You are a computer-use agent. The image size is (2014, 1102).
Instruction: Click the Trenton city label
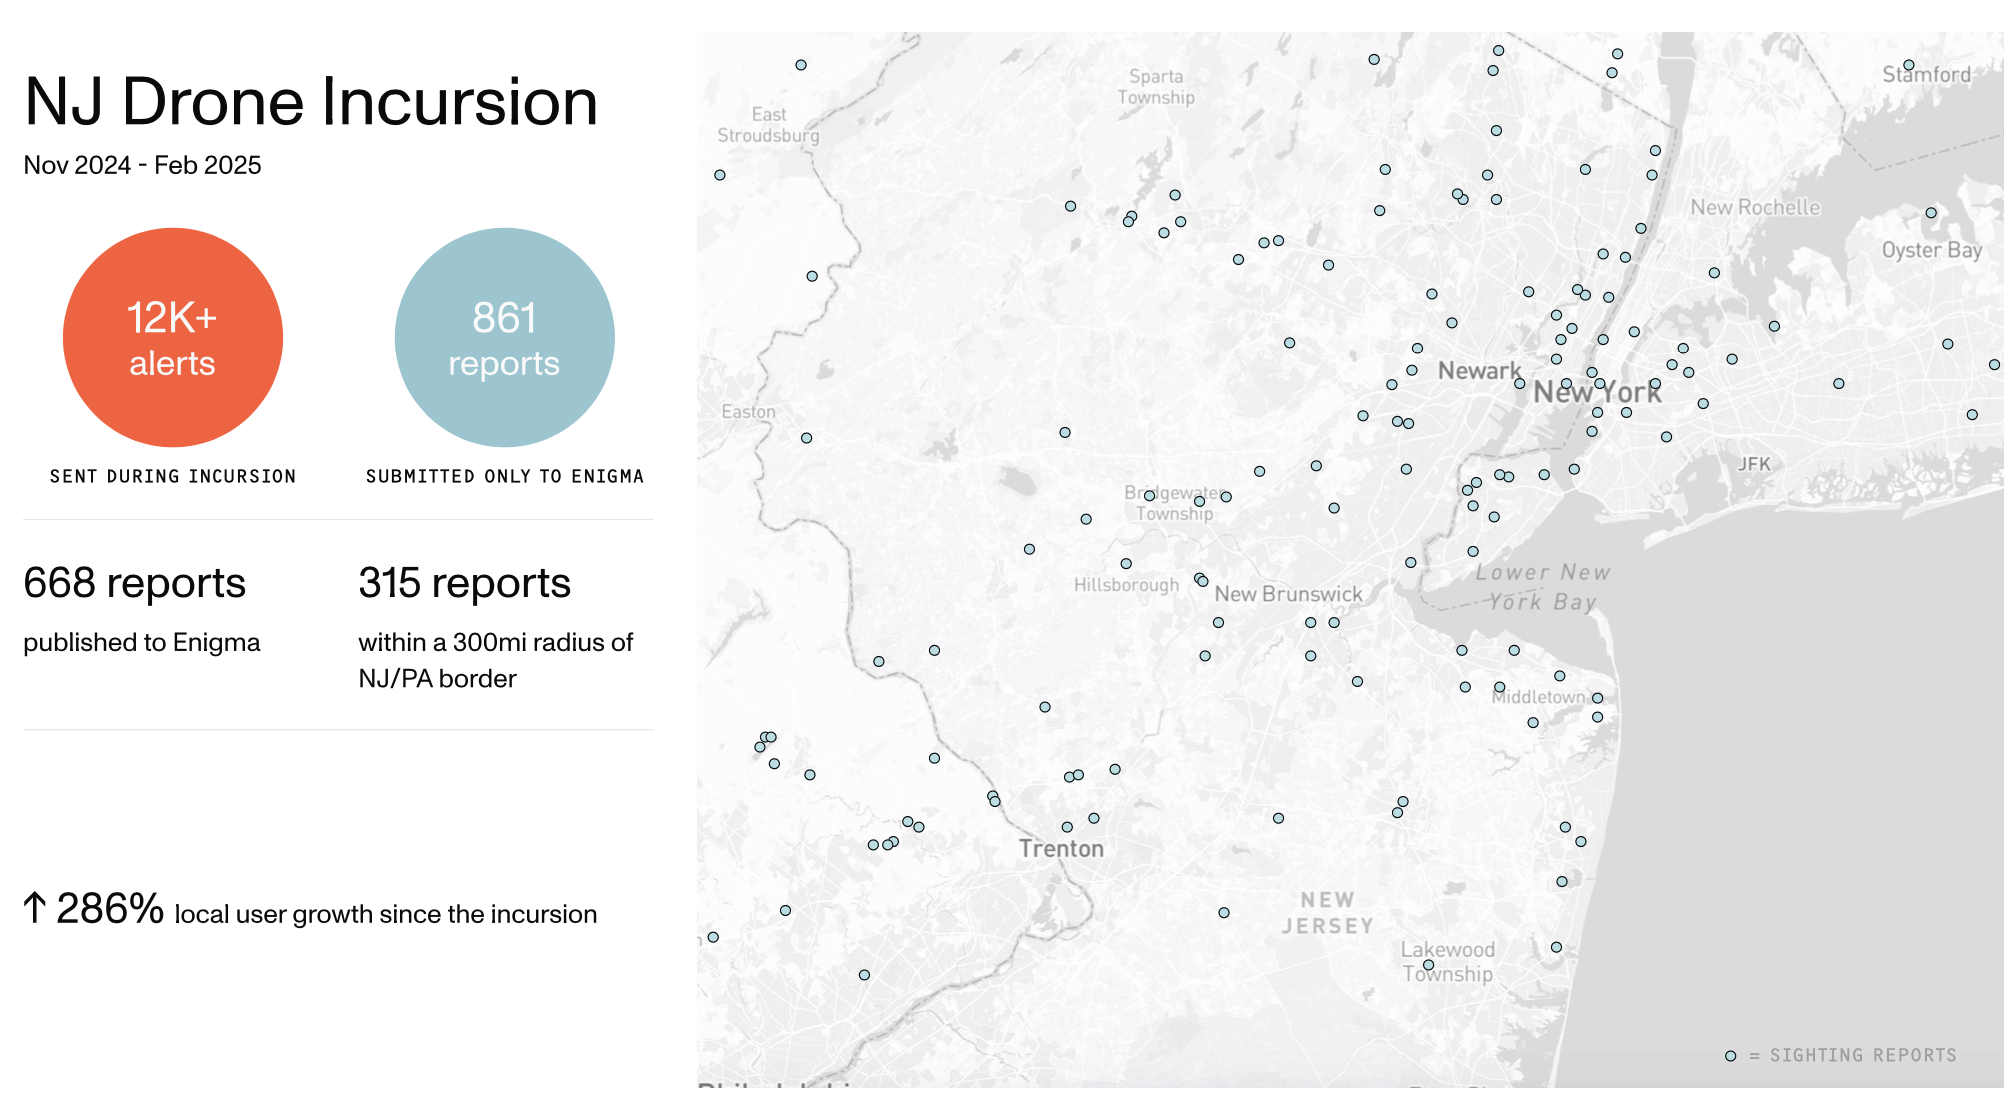(x=1061, y=849)
